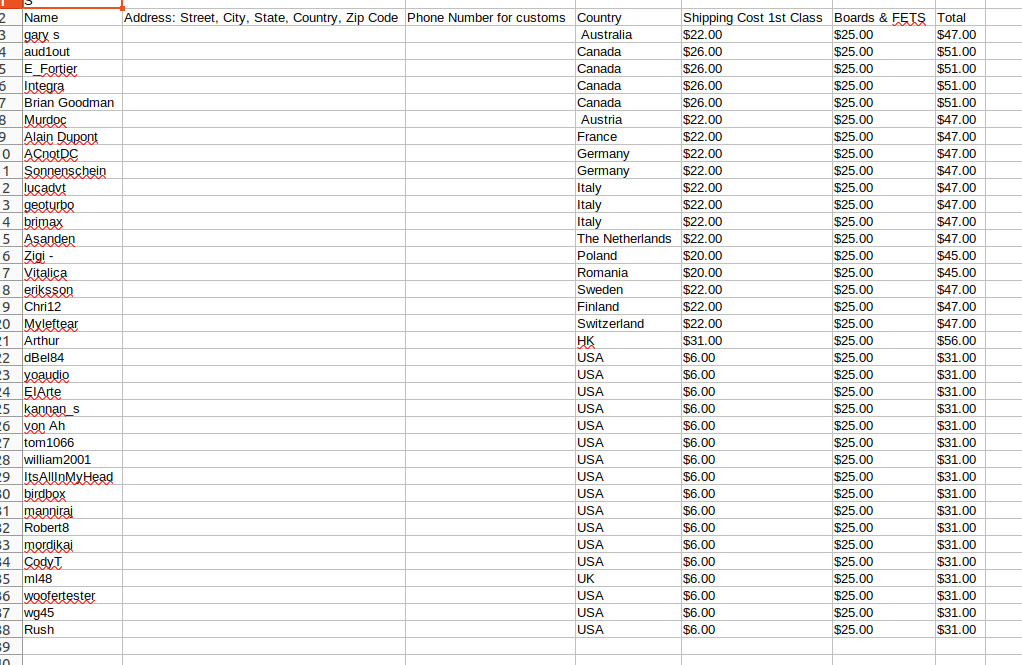This screenshot has width=1022, height=665.
Task: Select the Austria country cell
Action: [628, 119]
